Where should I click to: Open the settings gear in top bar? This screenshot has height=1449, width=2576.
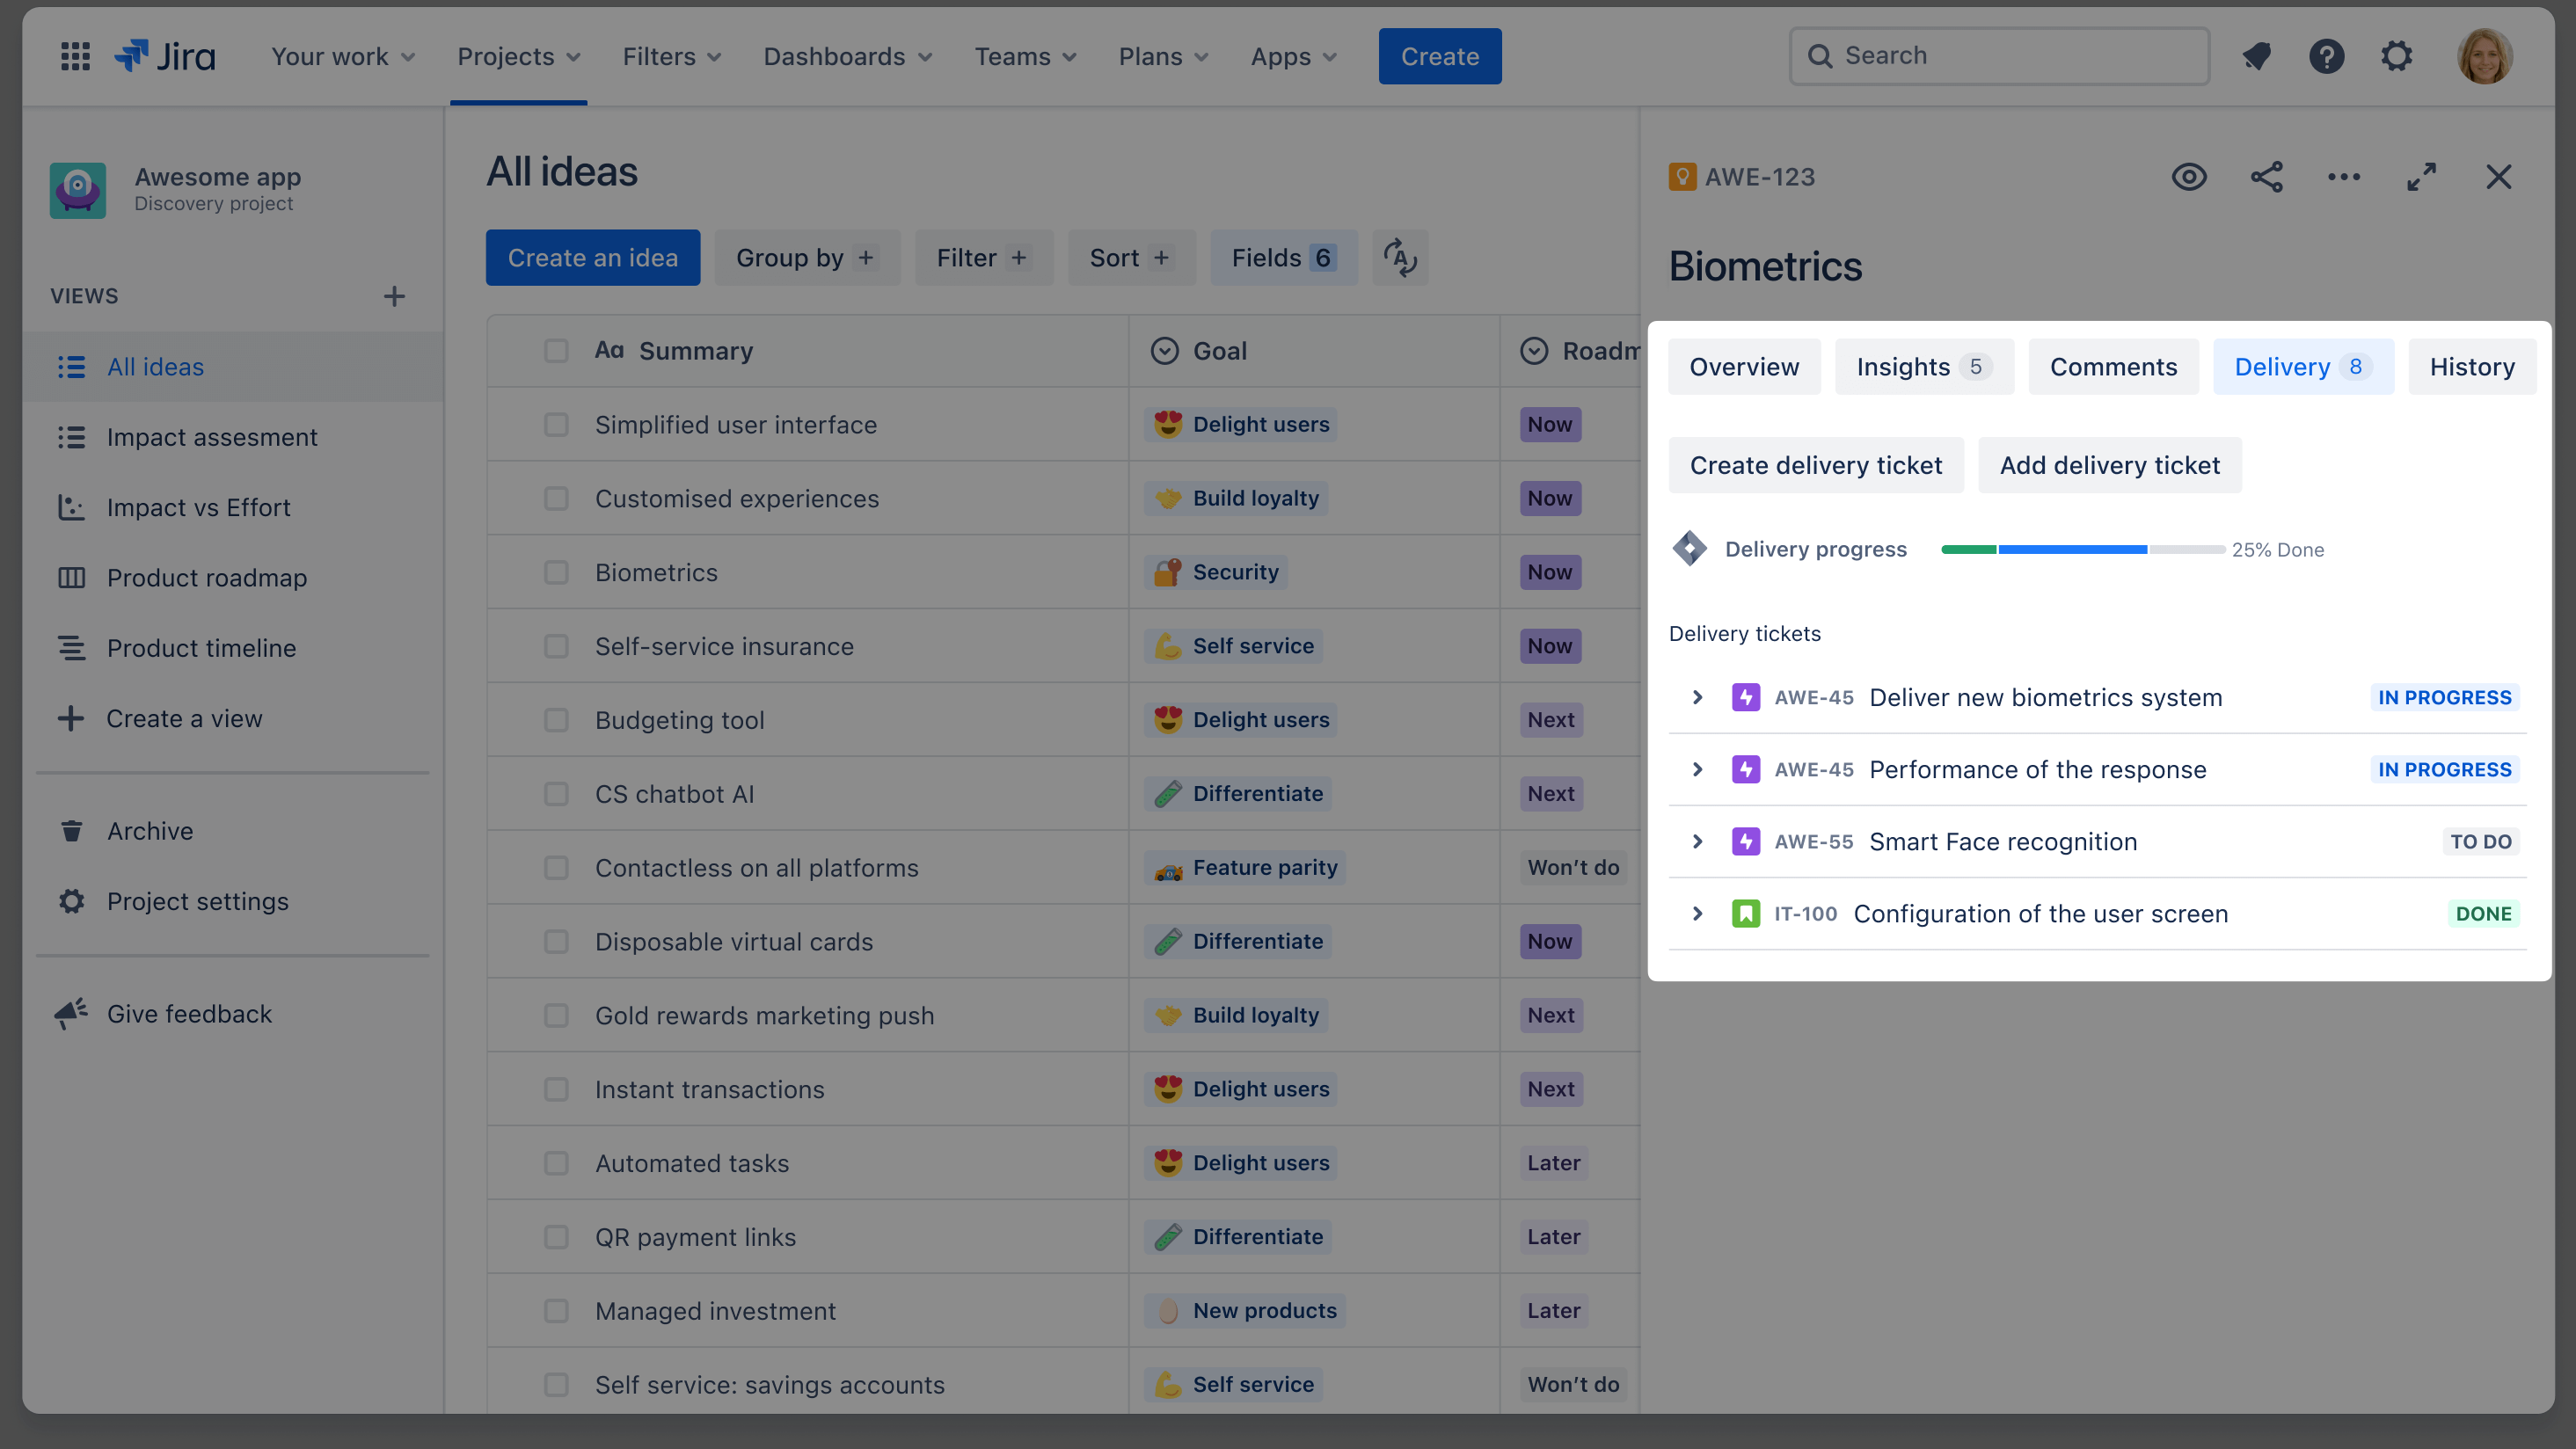(x=2397, y=56)
